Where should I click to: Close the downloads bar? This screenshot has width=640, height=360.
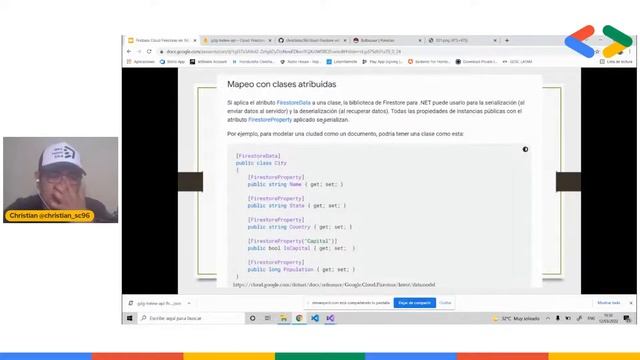point(631,303)
